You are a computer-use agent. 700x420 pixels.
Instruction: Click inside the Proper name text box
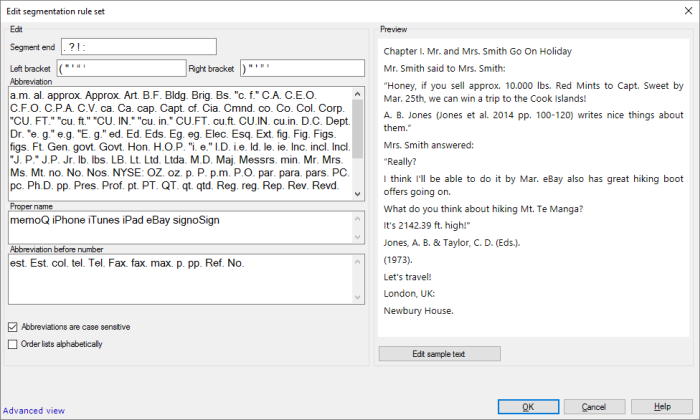(x=180, y=226)
